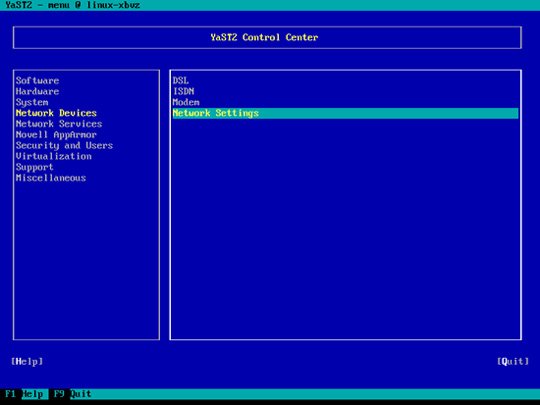Choose the Miscellaneous category
The image size is (540, 405).
pos(51,178)
